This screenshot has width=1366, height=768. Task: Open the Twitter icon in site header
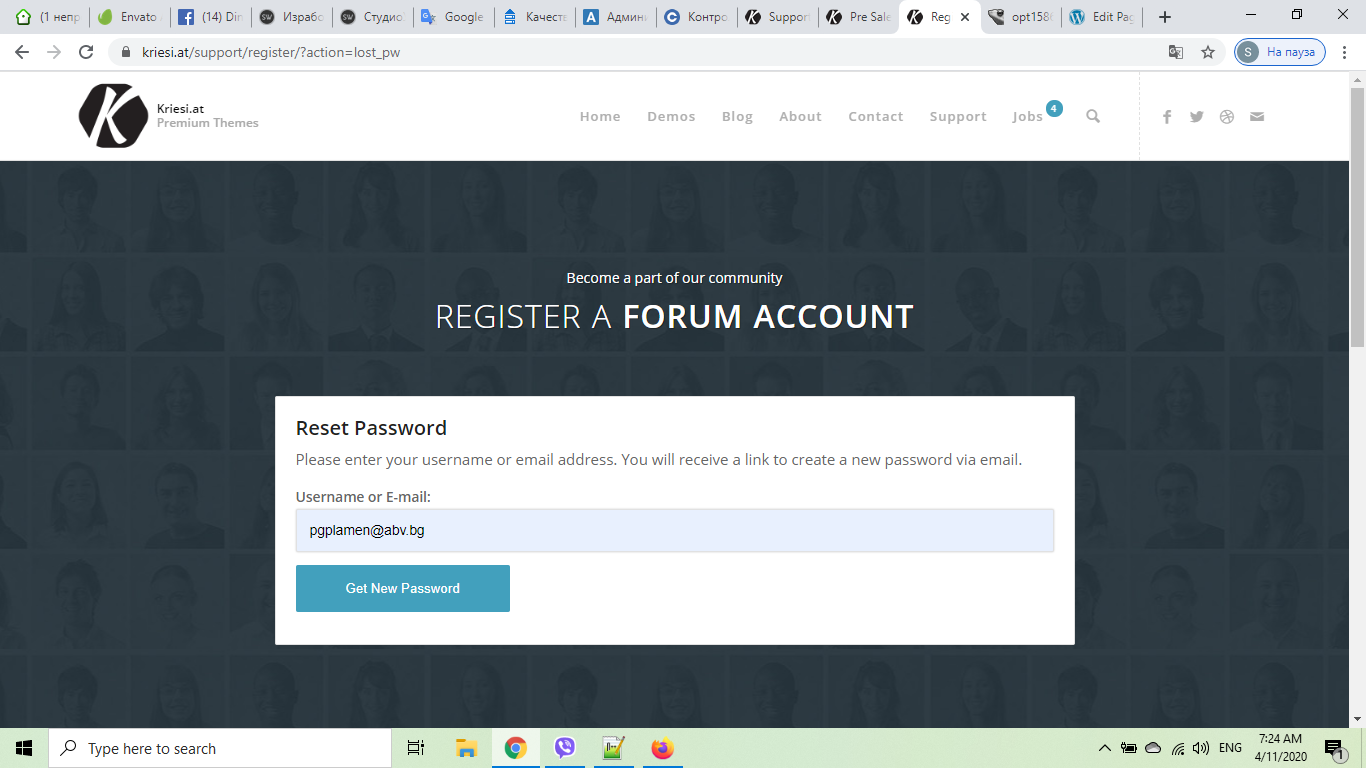point(1197,117)
